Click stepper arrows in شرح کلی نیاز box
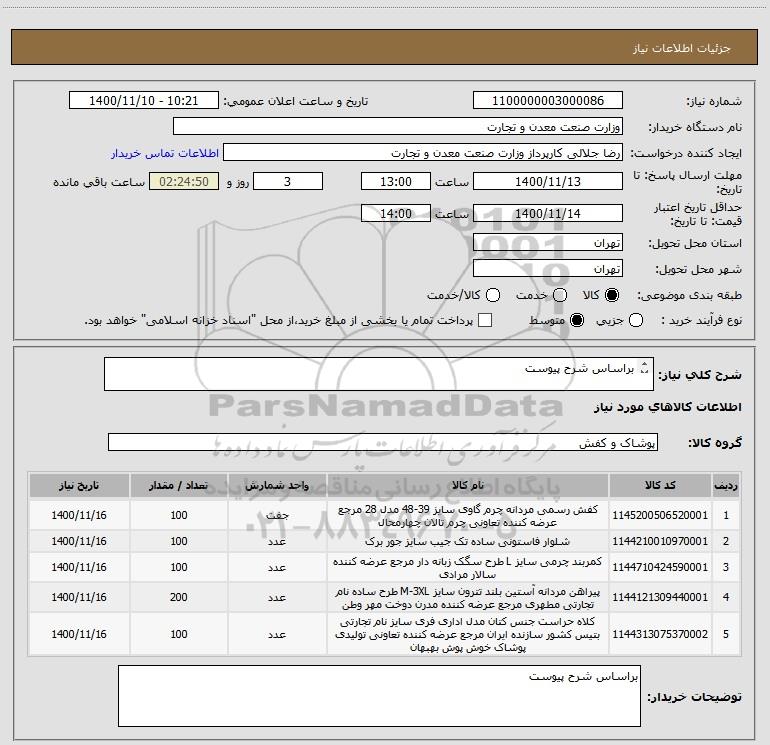770x745 pixels. [645, 368]
